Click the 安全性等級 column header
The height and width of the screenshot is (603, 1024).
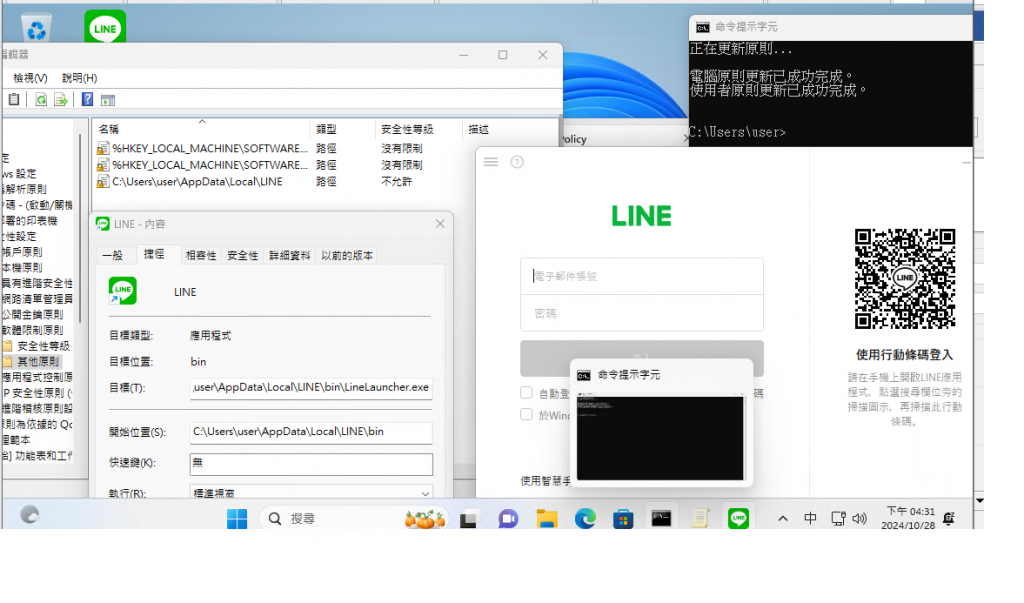click(x=419, y=129)
